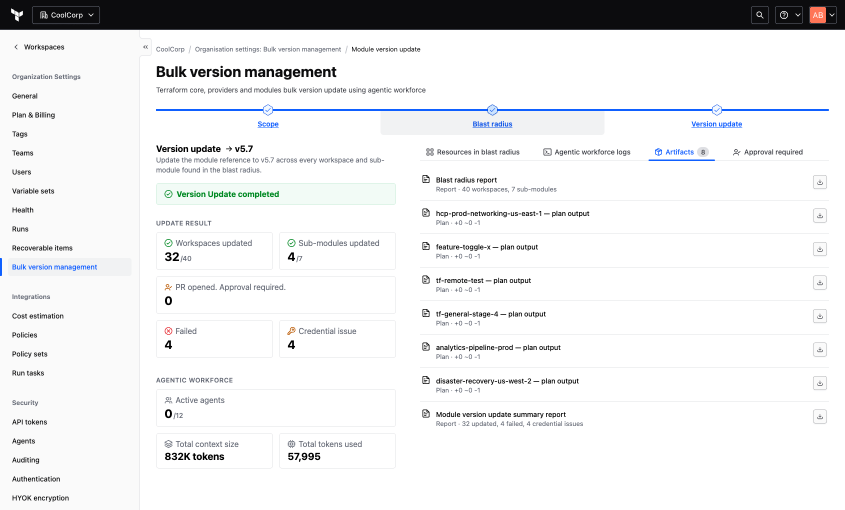
Task: Open Policies in sidebar
Action: pos(25,335)
